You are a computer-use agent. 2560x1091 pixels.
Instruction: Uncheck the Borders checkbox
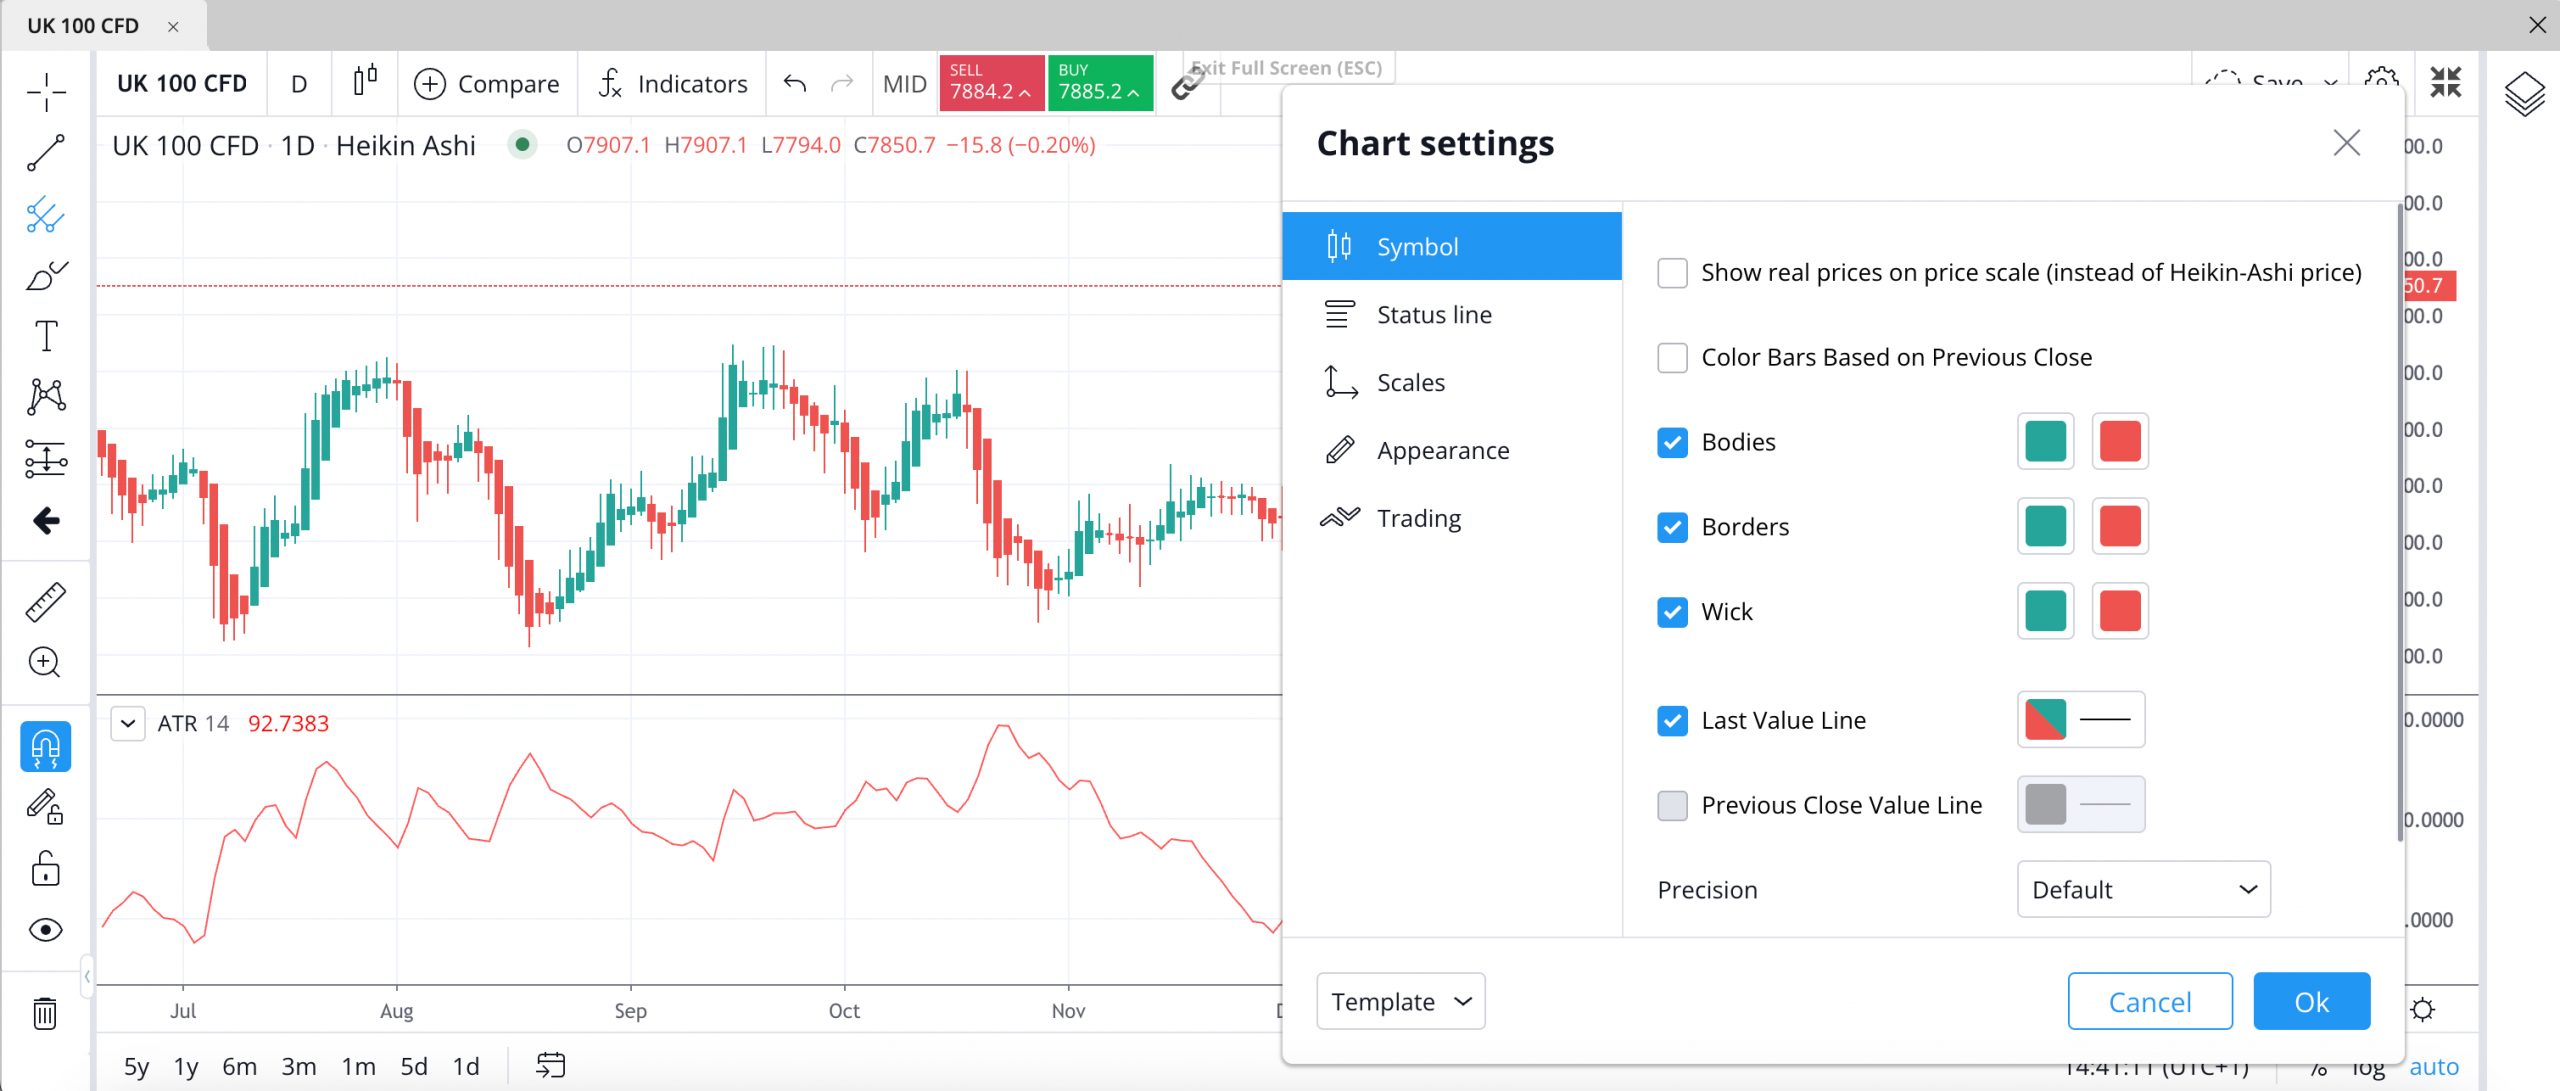pyautogui.click(x=1672, y=527)
